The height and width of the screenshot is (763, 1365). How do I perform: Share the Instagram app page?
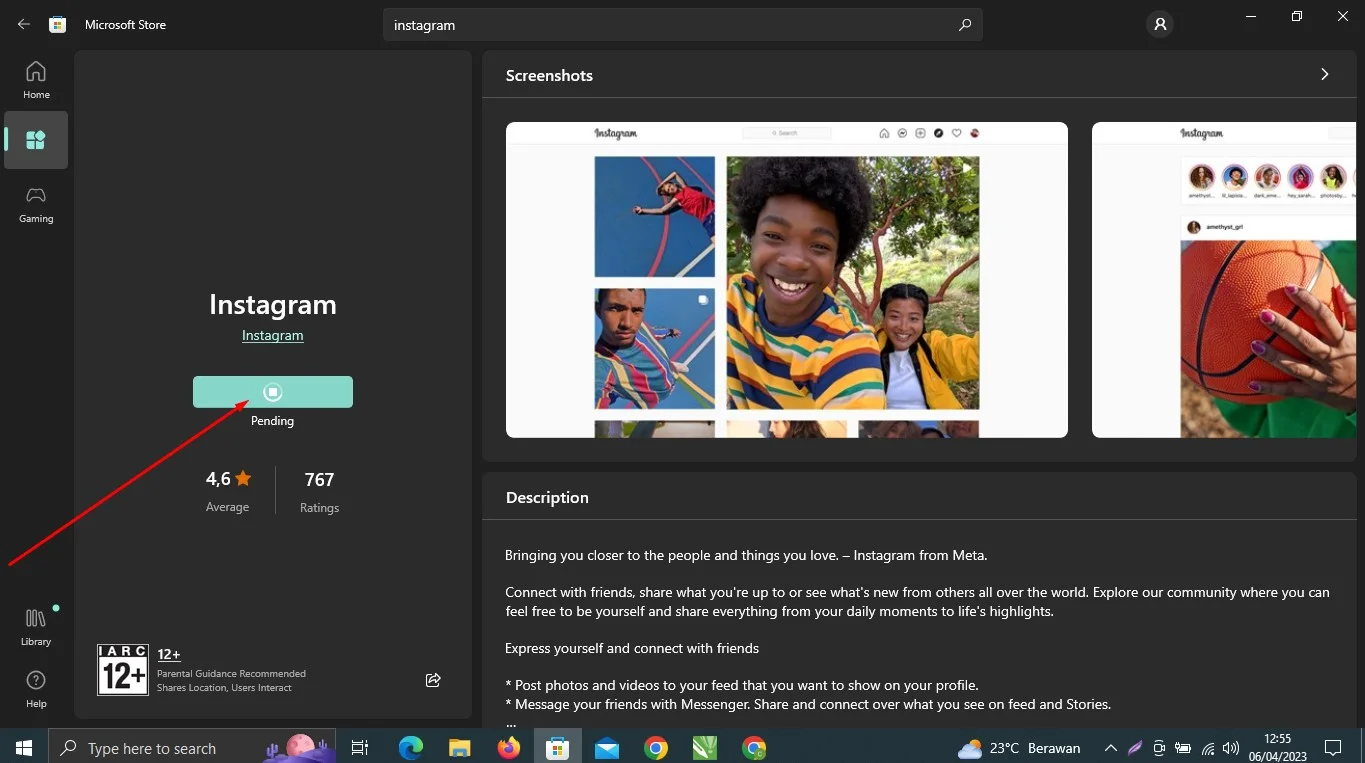(x=433, y=680)
